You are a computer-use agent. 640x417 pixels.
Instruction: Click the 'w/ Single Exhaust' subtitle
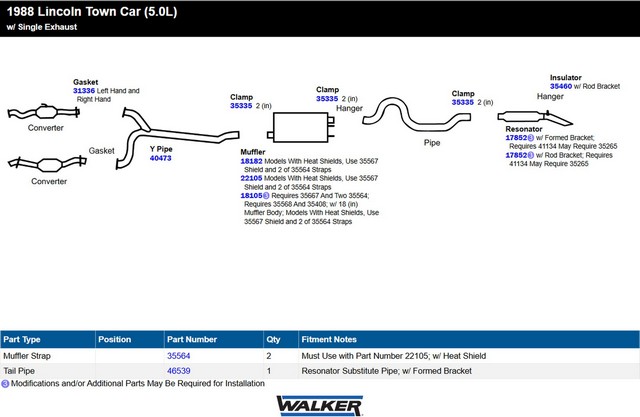pyautogui.click(x=42, y=27)
